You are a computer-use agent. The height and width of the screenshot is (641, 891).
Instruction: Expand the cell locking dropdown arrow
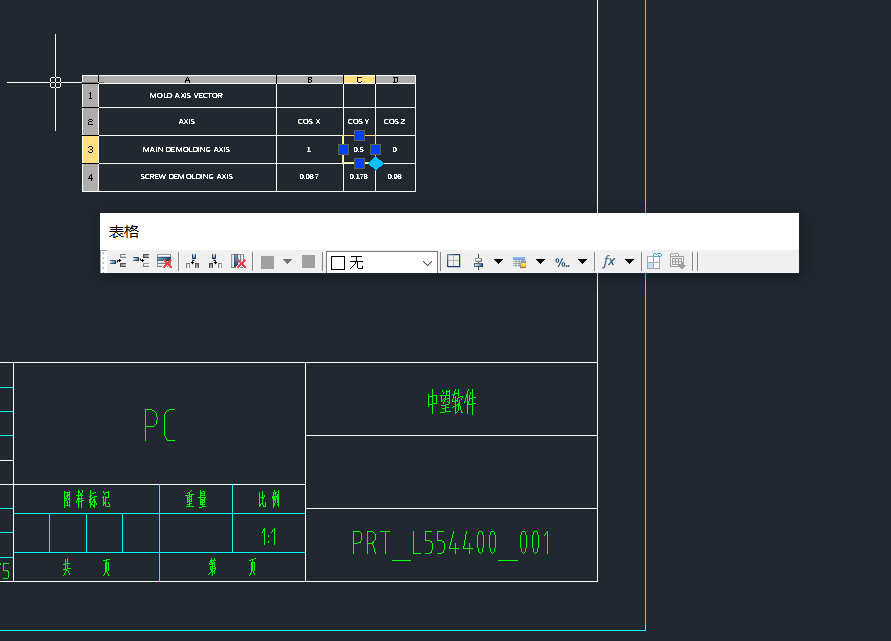pyautogui.click(x=540, y=262)
